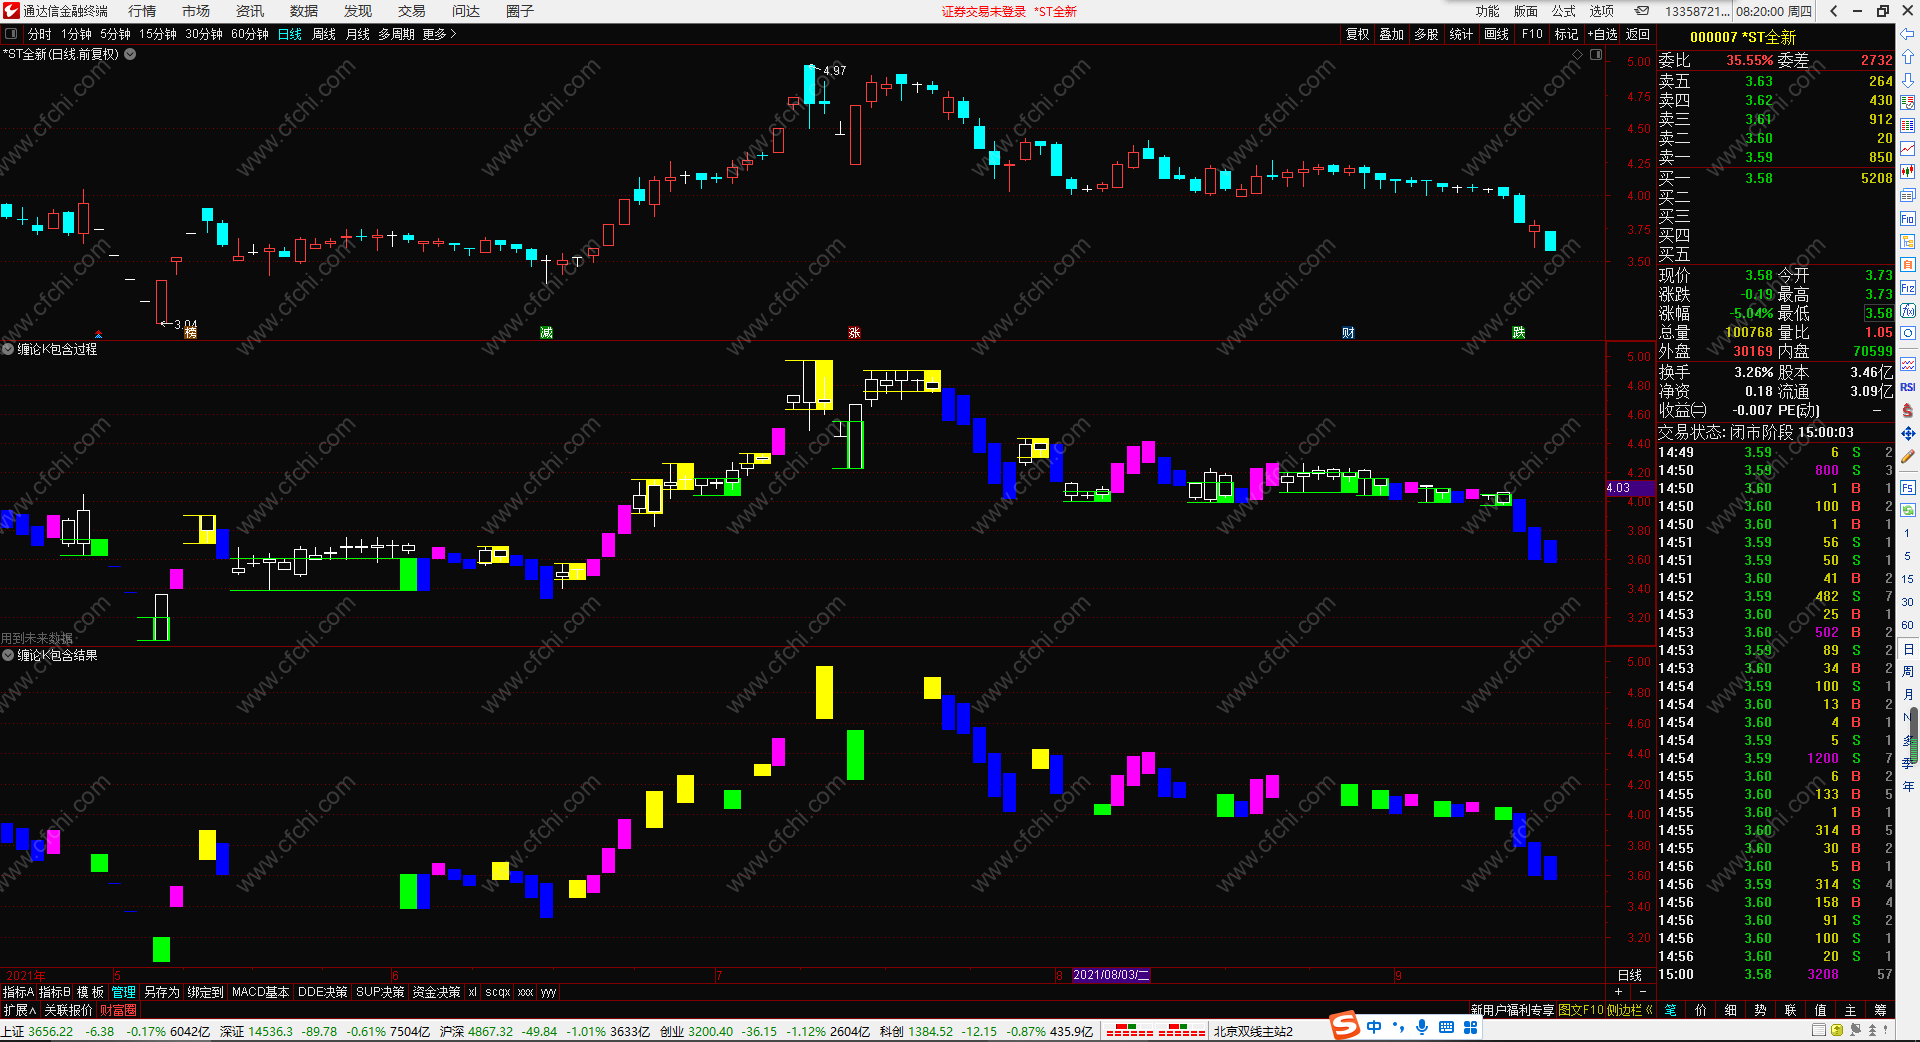The height and width of the screenshot is (1042, 1920).
Task: Open the 交易 menu
Action: click(x=412, y=11)
